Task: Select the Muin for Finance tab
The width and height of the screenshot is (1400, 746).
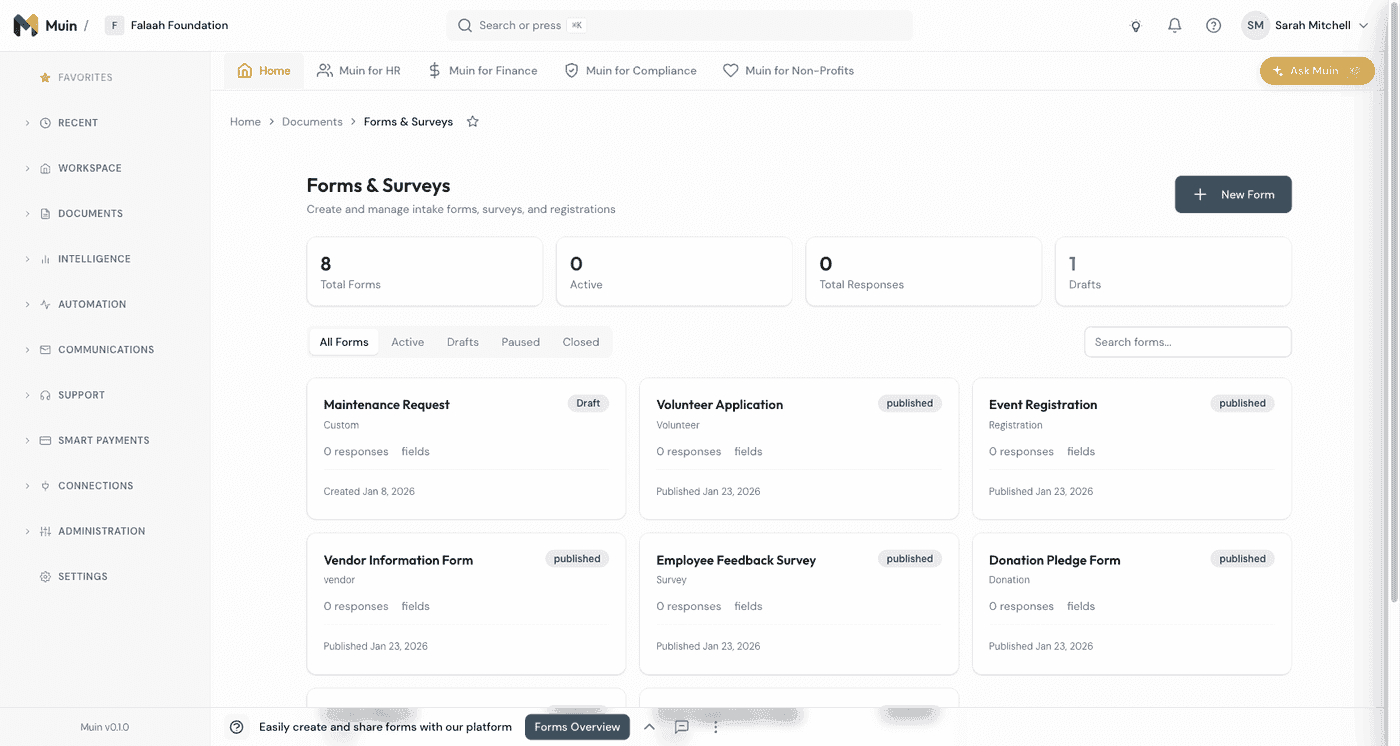Action: tap(482, 71)
